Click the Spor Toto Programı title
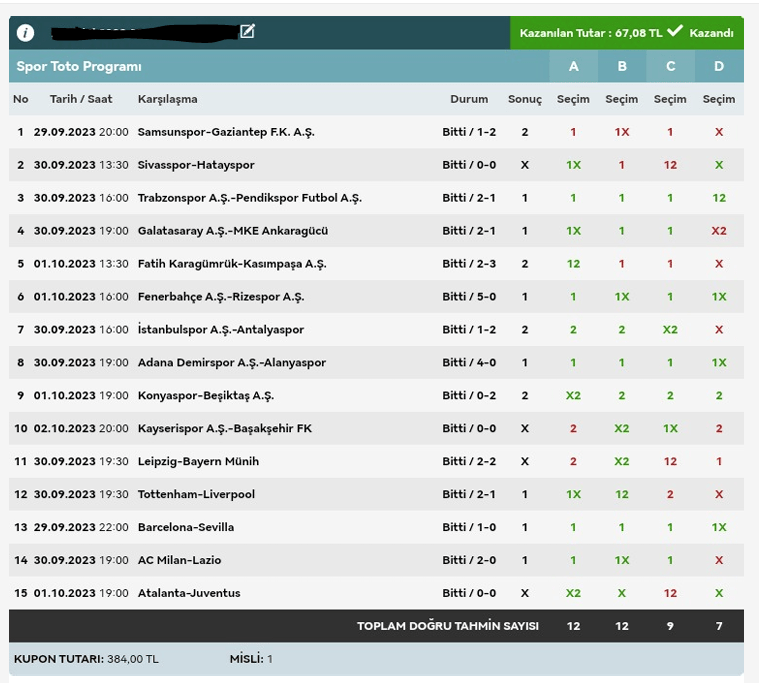Screen dimensions: 759x683 pos(79,67)
